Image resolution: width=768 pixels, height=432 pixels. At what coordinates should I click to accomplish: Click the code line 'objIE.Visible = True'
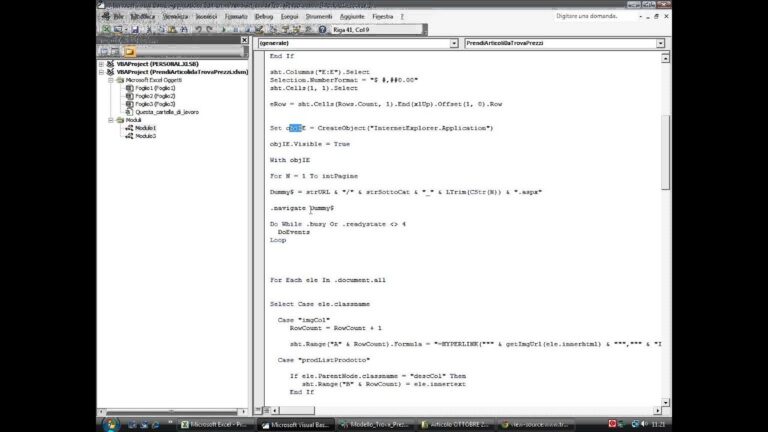pyautogui.click(x=310, y=144)
